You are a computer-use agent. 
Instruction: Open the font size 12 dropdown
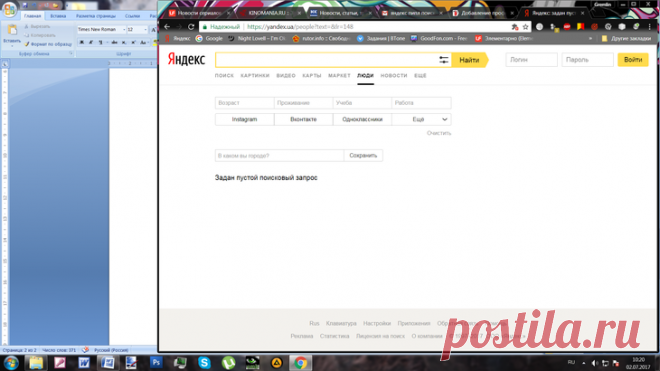coord(145,29)
